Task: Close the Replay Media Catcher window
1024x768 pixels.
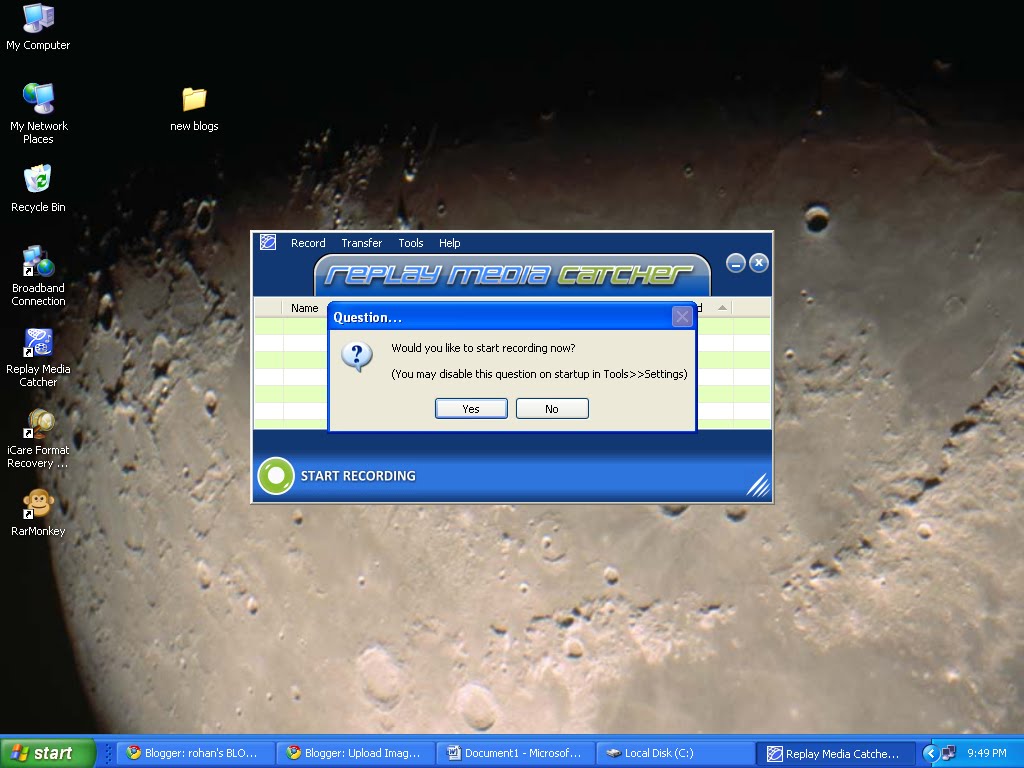Action: coord(758,263)
